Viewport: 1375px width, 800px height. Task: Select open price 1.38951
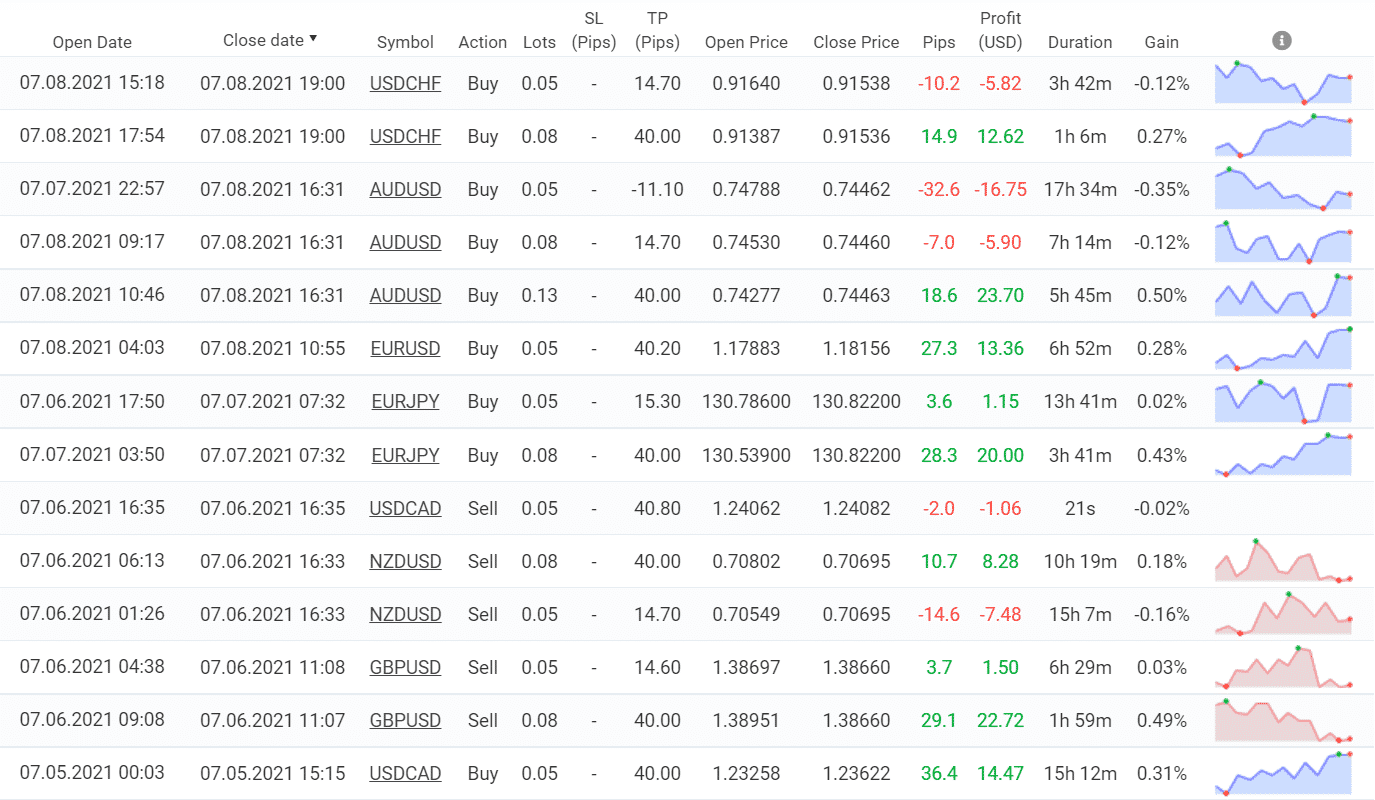point(746,720)
